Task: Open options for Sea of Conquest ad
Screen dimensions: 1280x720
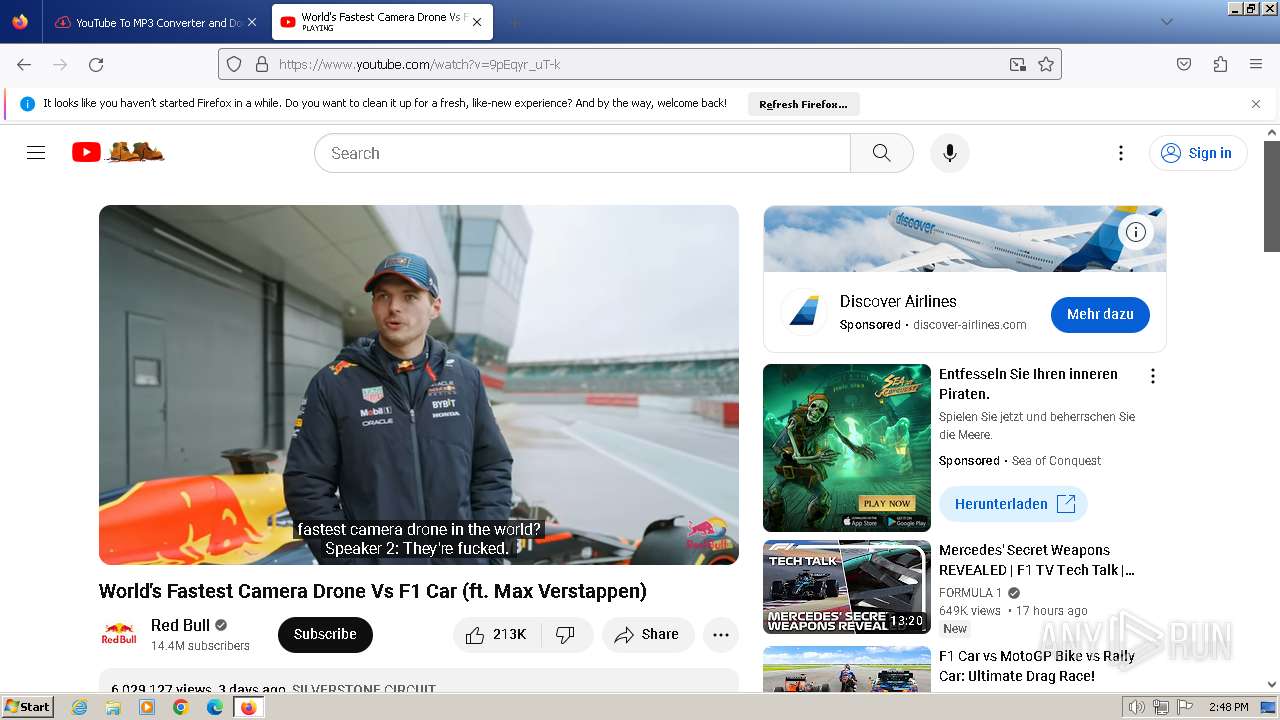Action: click(1153, 376)
